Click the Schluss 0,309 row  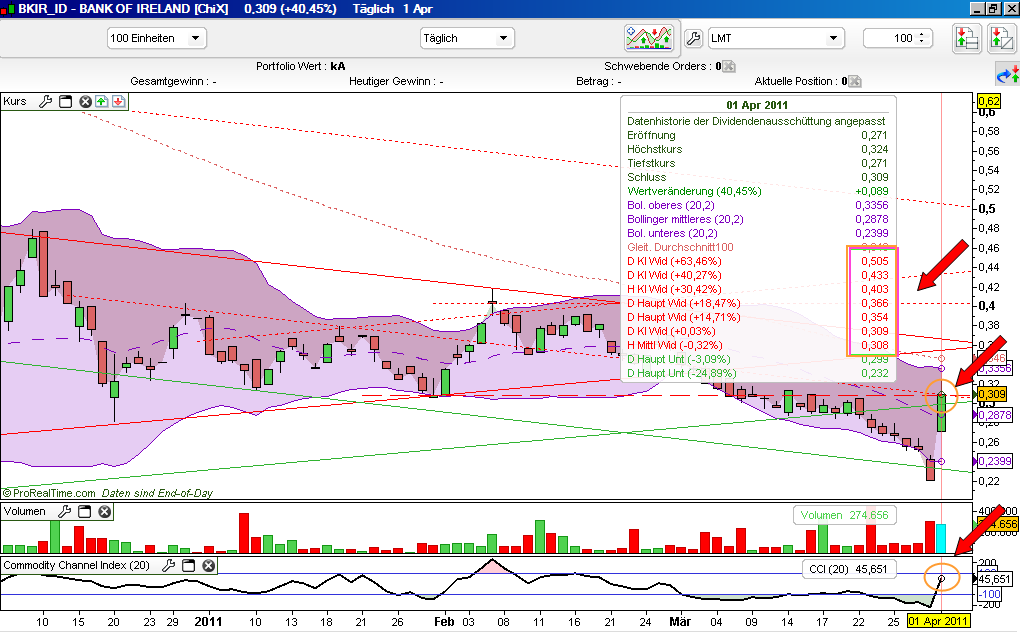point(757,177)
